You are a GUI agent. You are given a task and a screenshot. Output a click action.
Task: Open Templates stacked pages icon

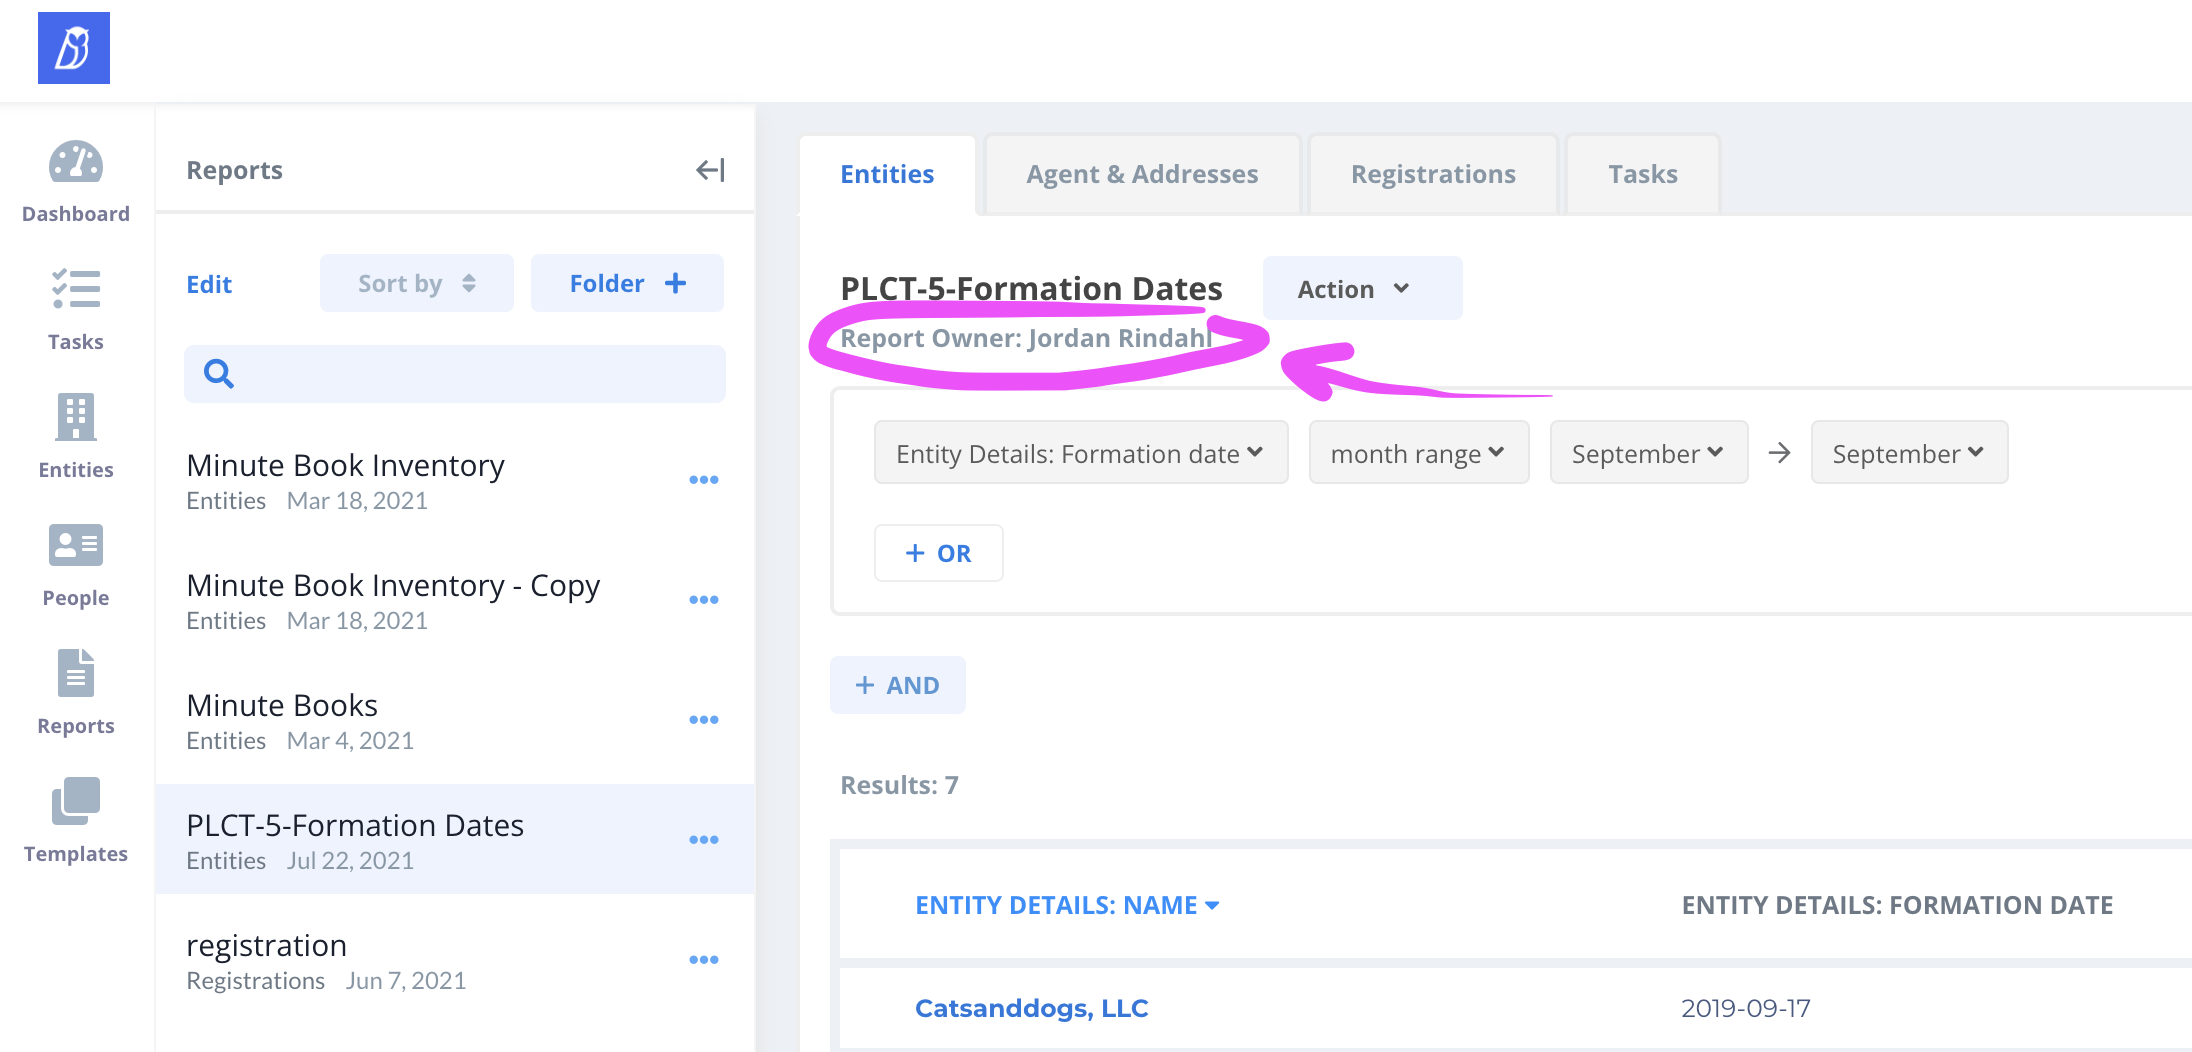(x=76, y=802)
